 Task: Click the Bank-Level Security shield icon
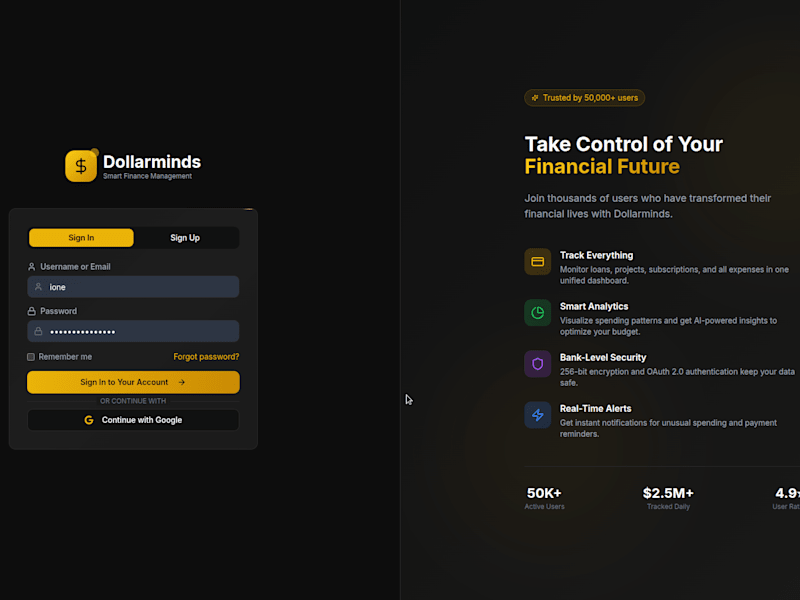tap(537, 364)
